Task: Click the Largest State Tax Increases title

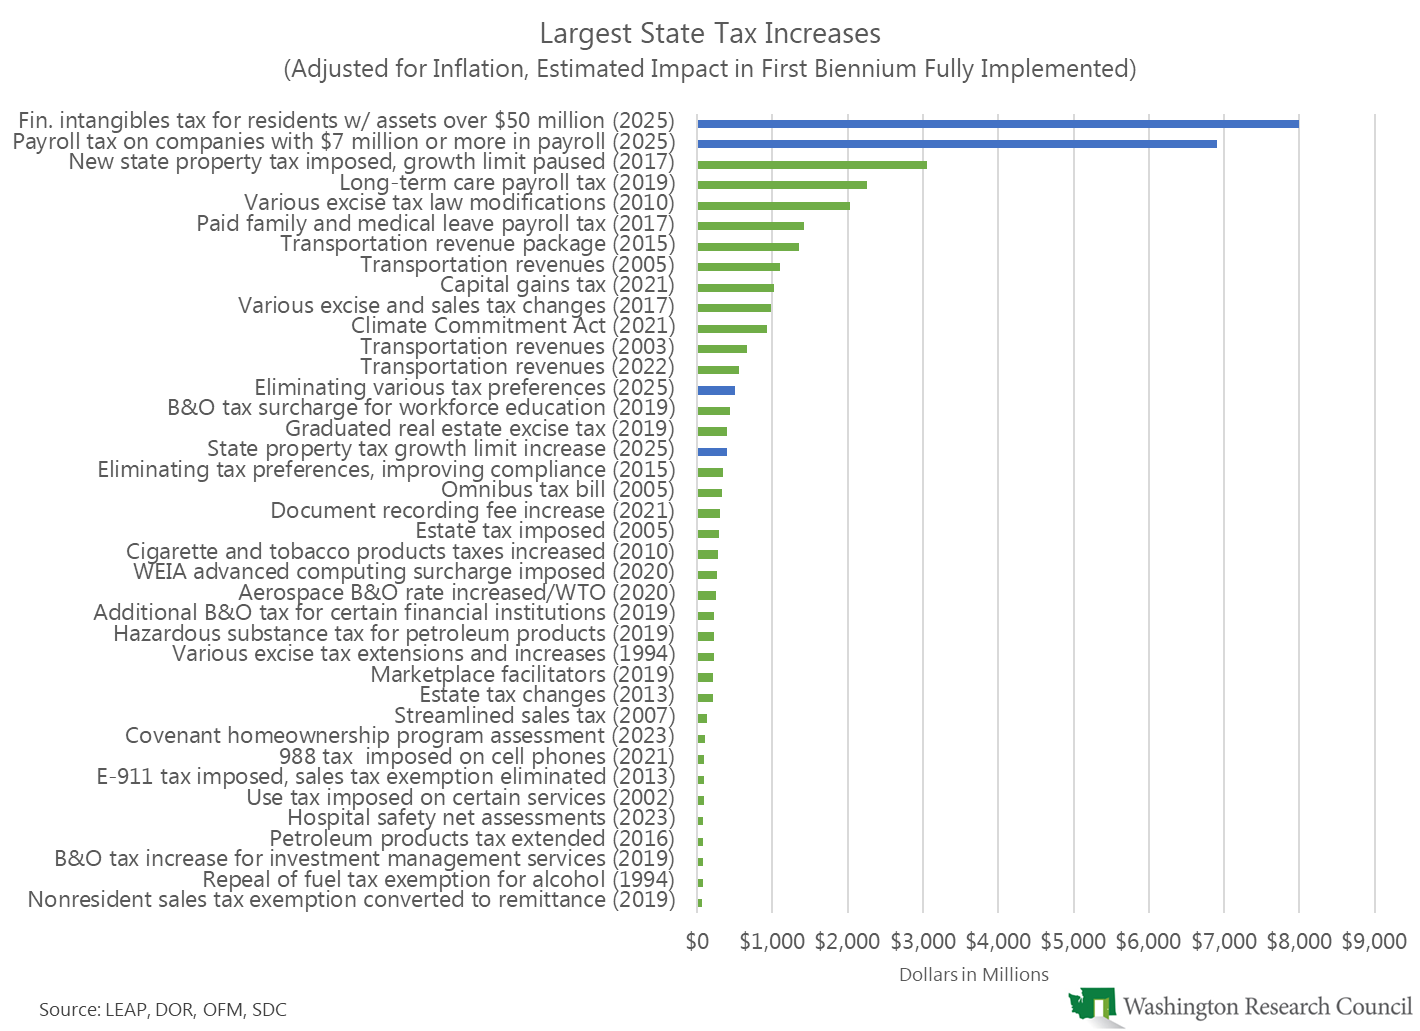Action: [x=710, y=33]
